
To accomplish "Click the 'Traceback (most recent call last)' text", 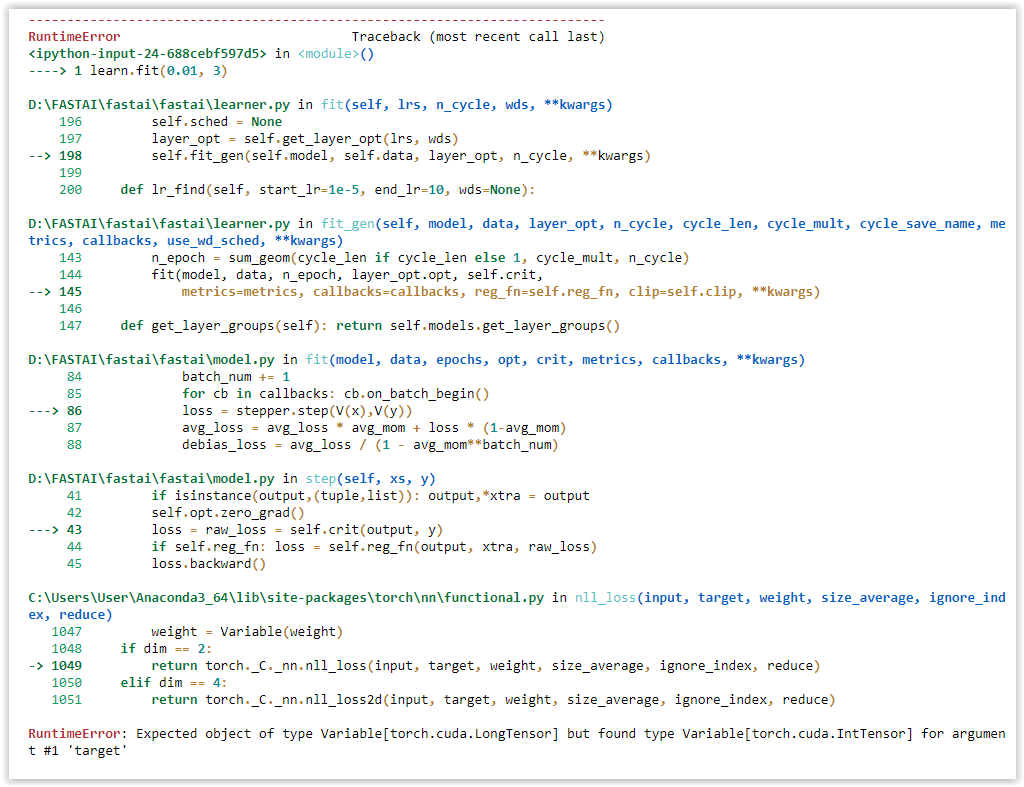I will coord(477,37).
